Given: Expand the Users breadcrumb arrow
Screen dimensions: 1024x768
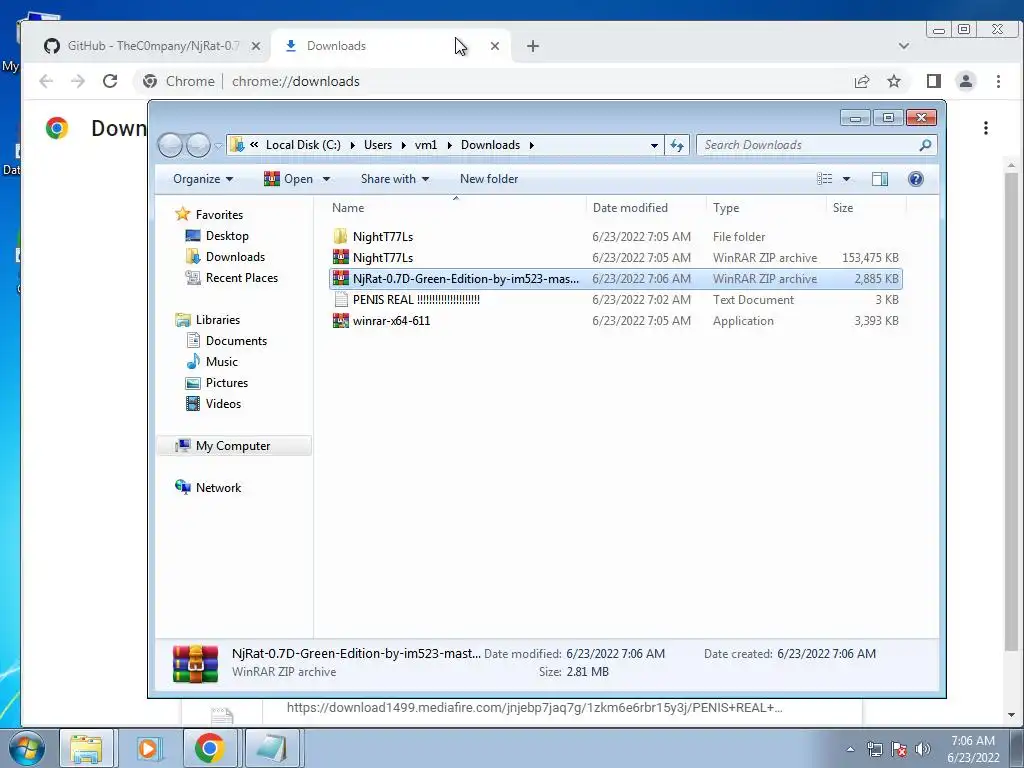Looking at the screenshot, I should (x=404, y=145).
